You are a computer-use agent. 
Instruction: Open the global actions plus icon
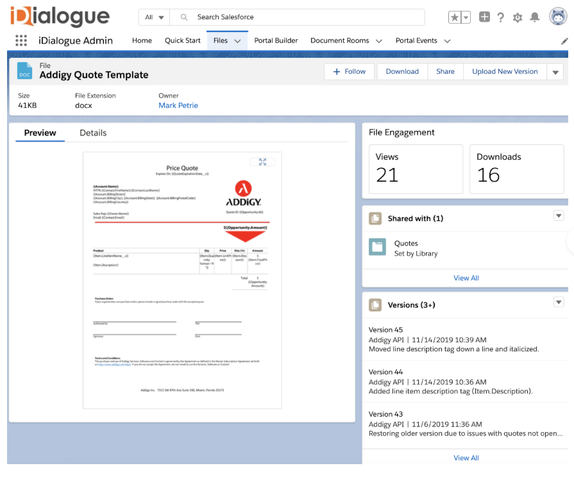(x=484, y=17)
